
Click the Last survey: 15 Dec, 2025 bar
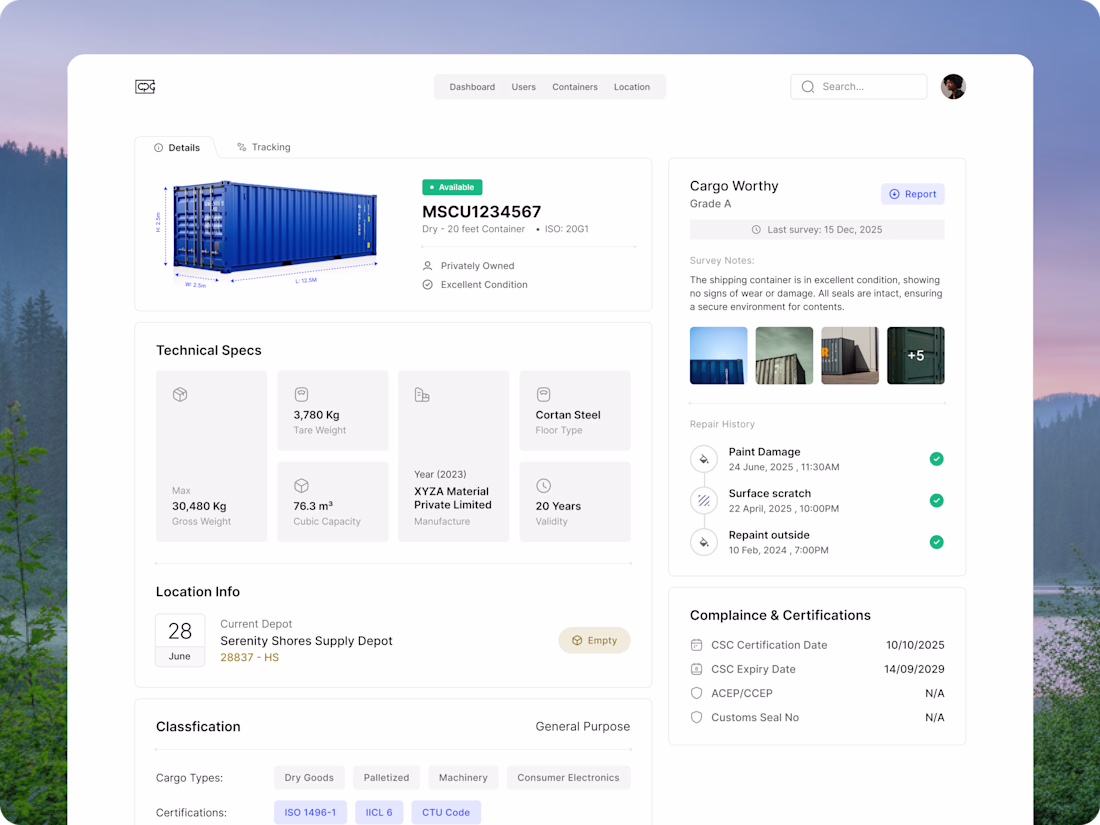click(x=817, y=229)
